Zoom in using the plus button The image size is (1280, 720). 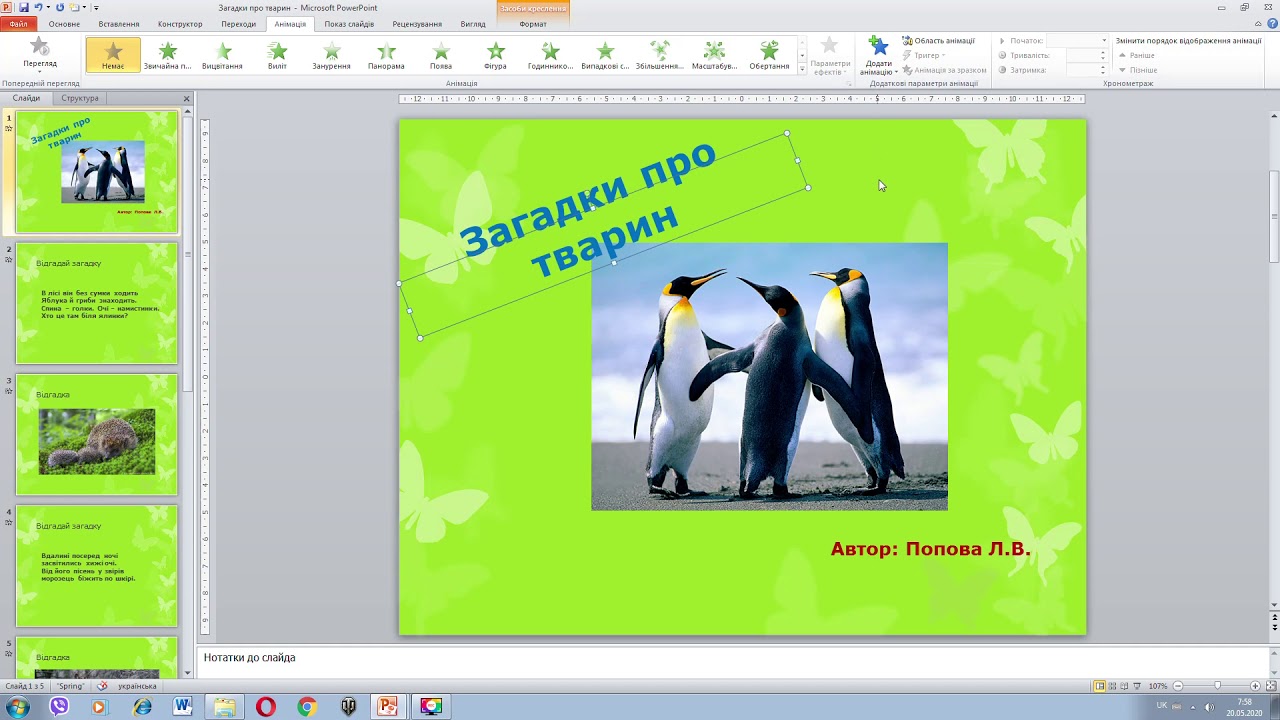(x=1256, y=686)
